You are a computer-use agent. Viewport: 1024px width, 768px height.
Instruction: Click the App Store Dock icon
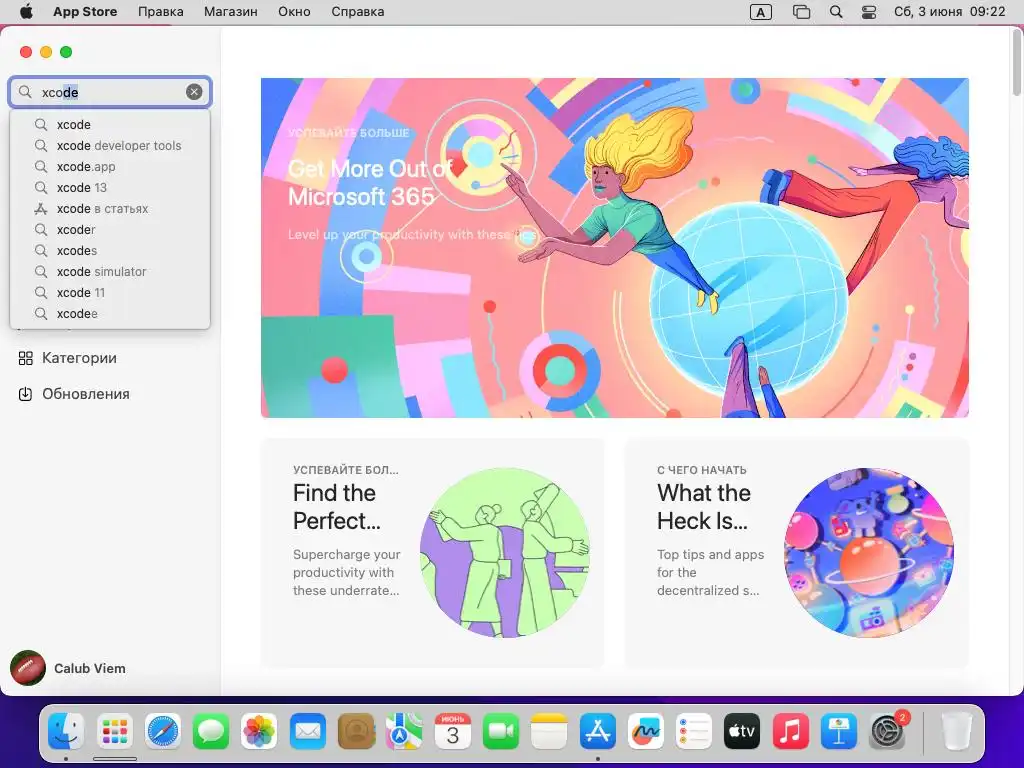coord(598,731)
